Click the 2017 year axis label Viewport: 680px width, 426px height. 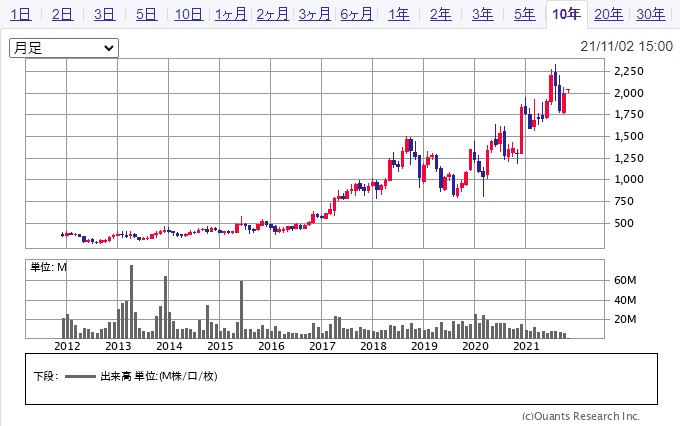pos(322,346)
